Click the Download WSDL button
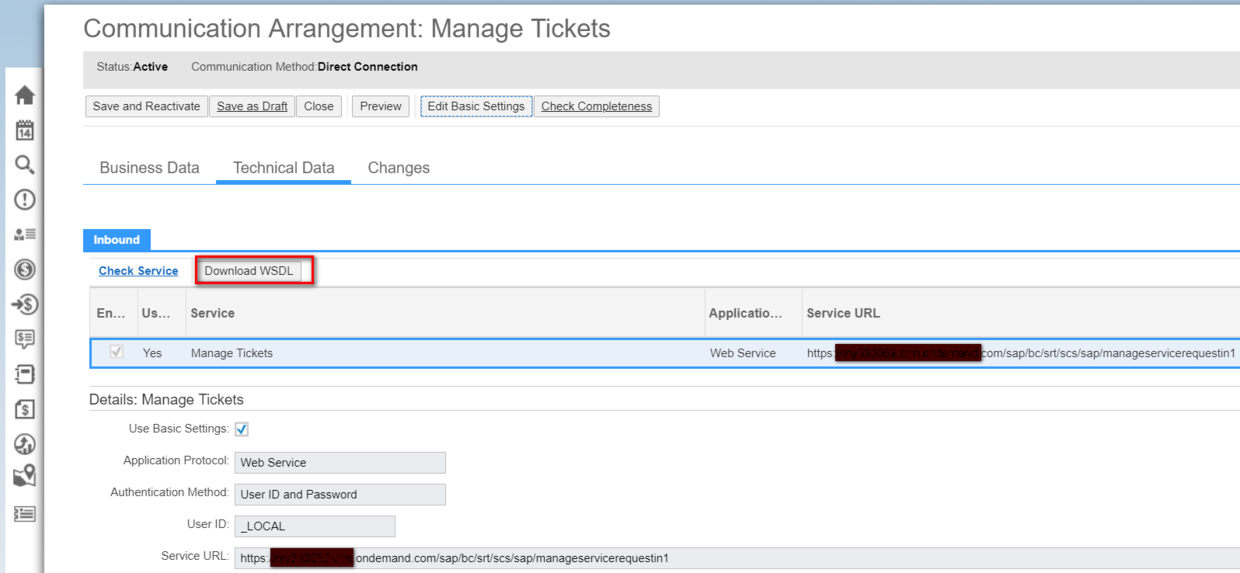 click(249, 271)
